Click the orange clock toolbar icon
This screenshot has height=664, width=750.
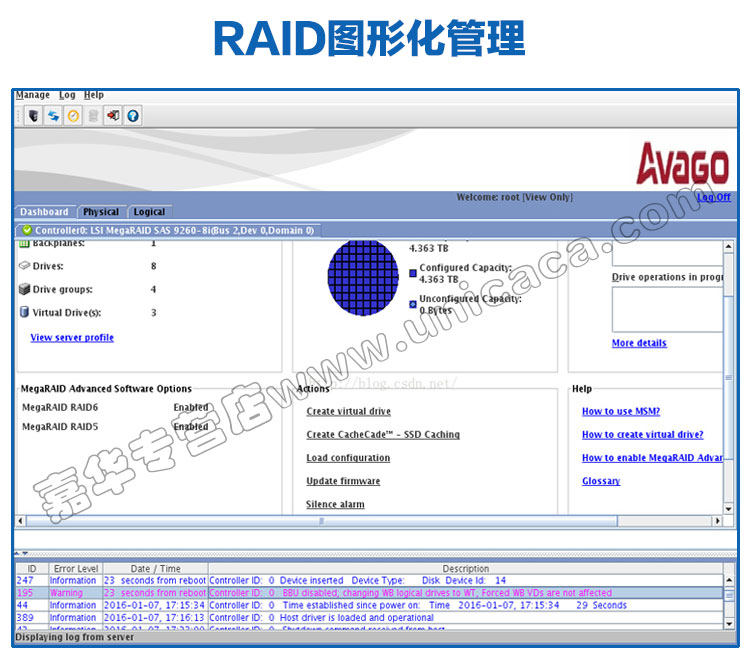click(x=73, y=116)
